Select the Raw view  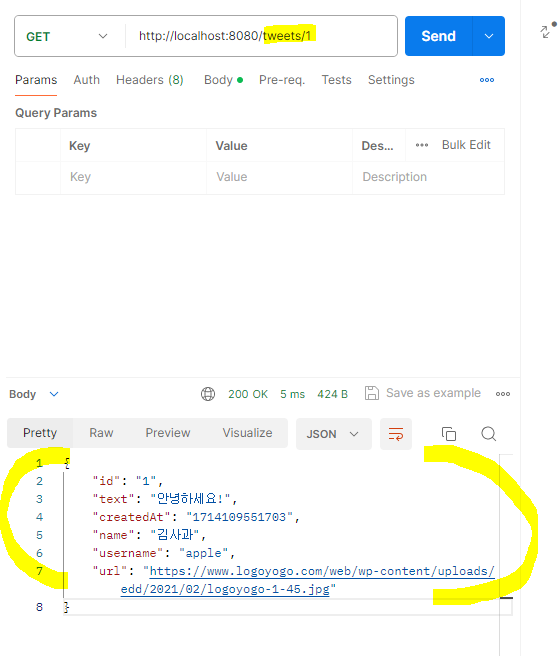pyautogui.click(x=101, y=433)
